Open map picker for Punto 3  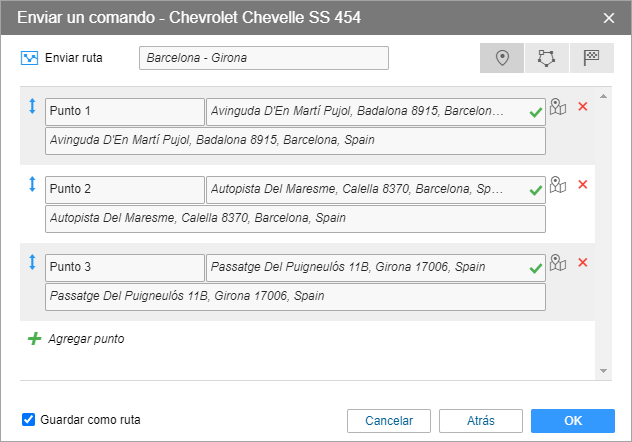[x=559, y=263]
